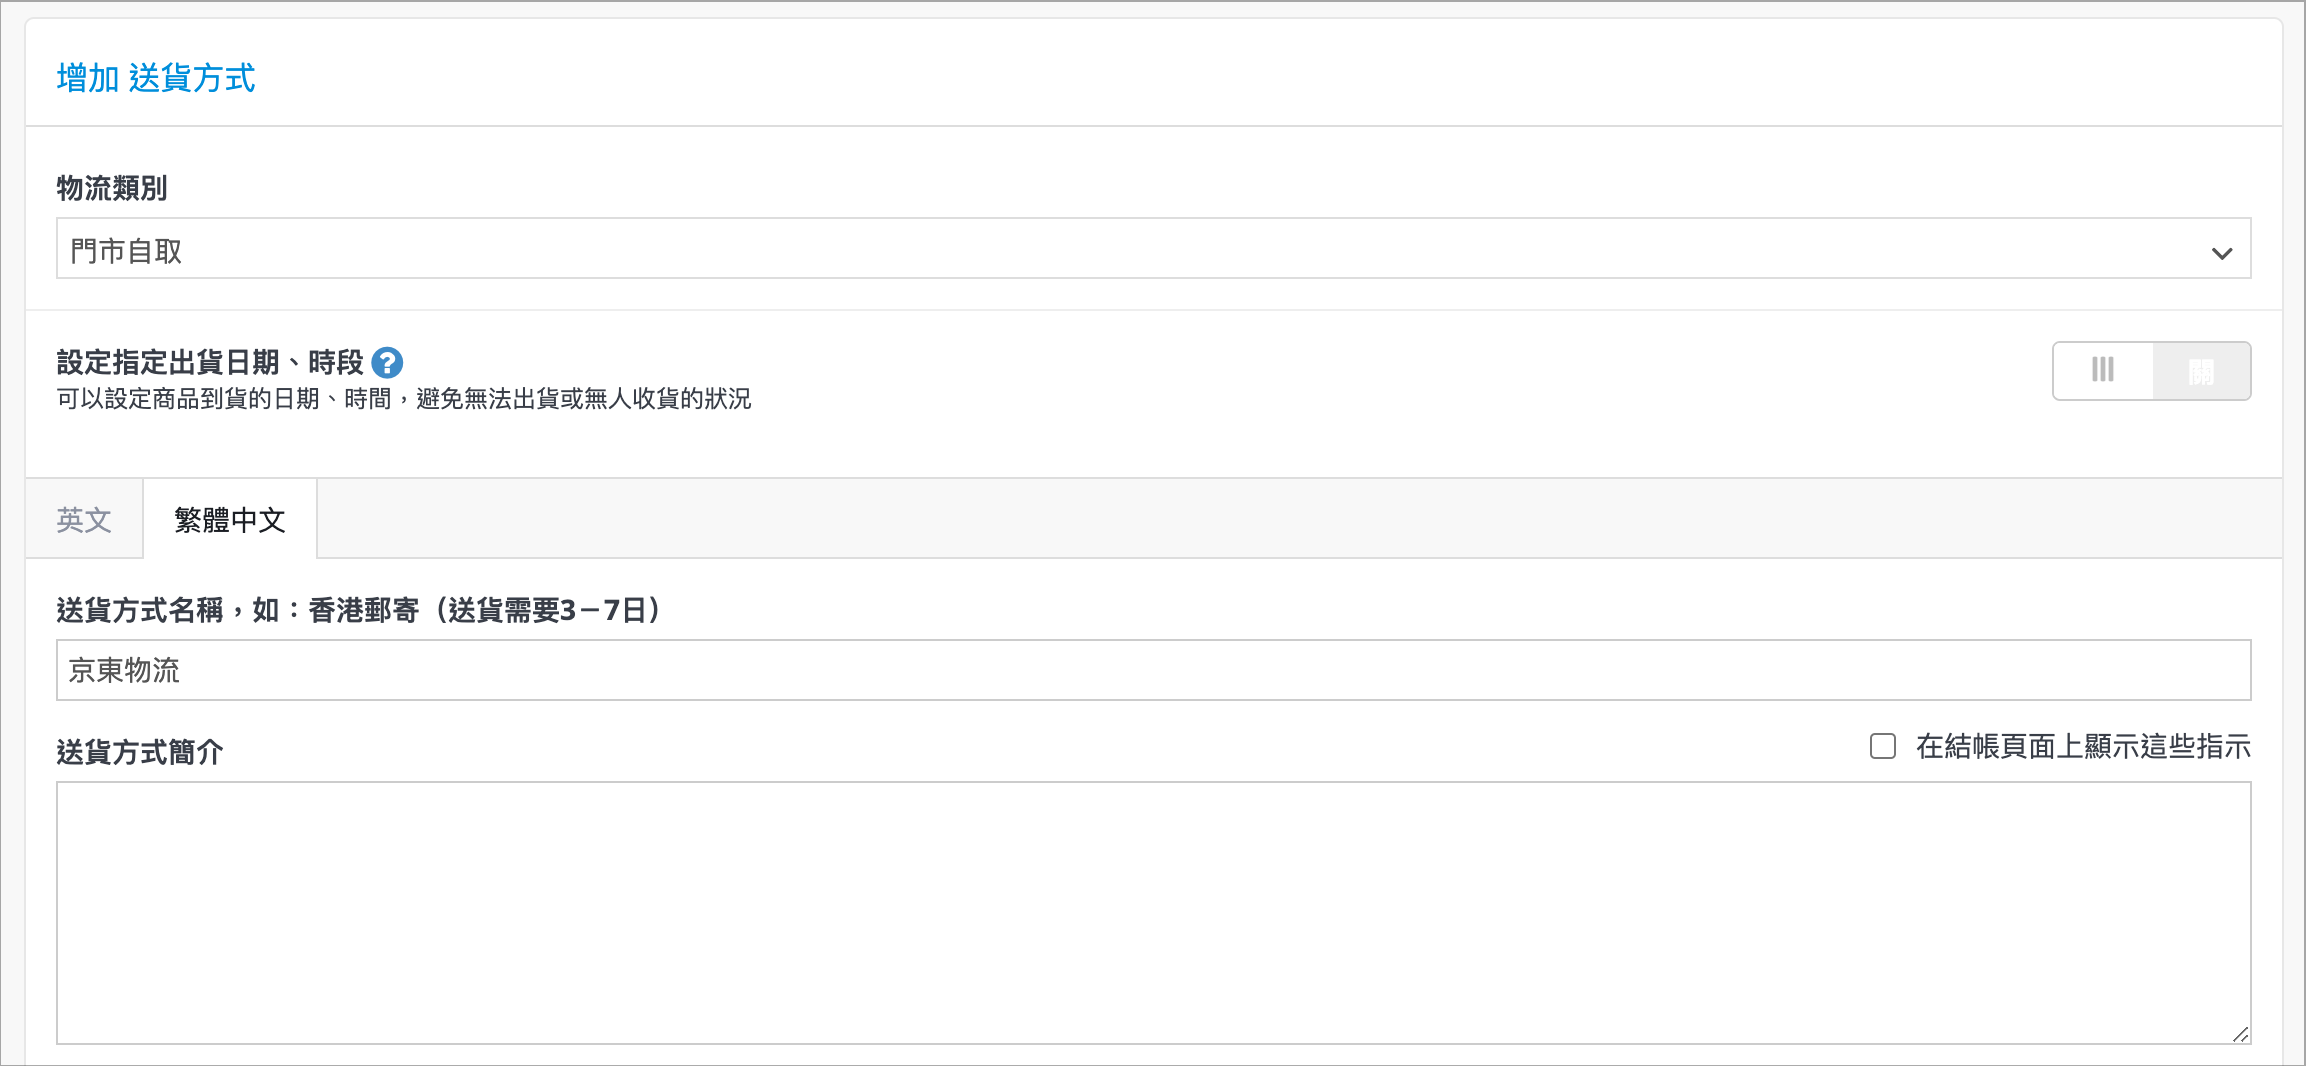Viewport: 2306px width, 1066px height.
Task: Click the chevron arrow in 物流類別 select
Action: click(x=2222, y=253)
